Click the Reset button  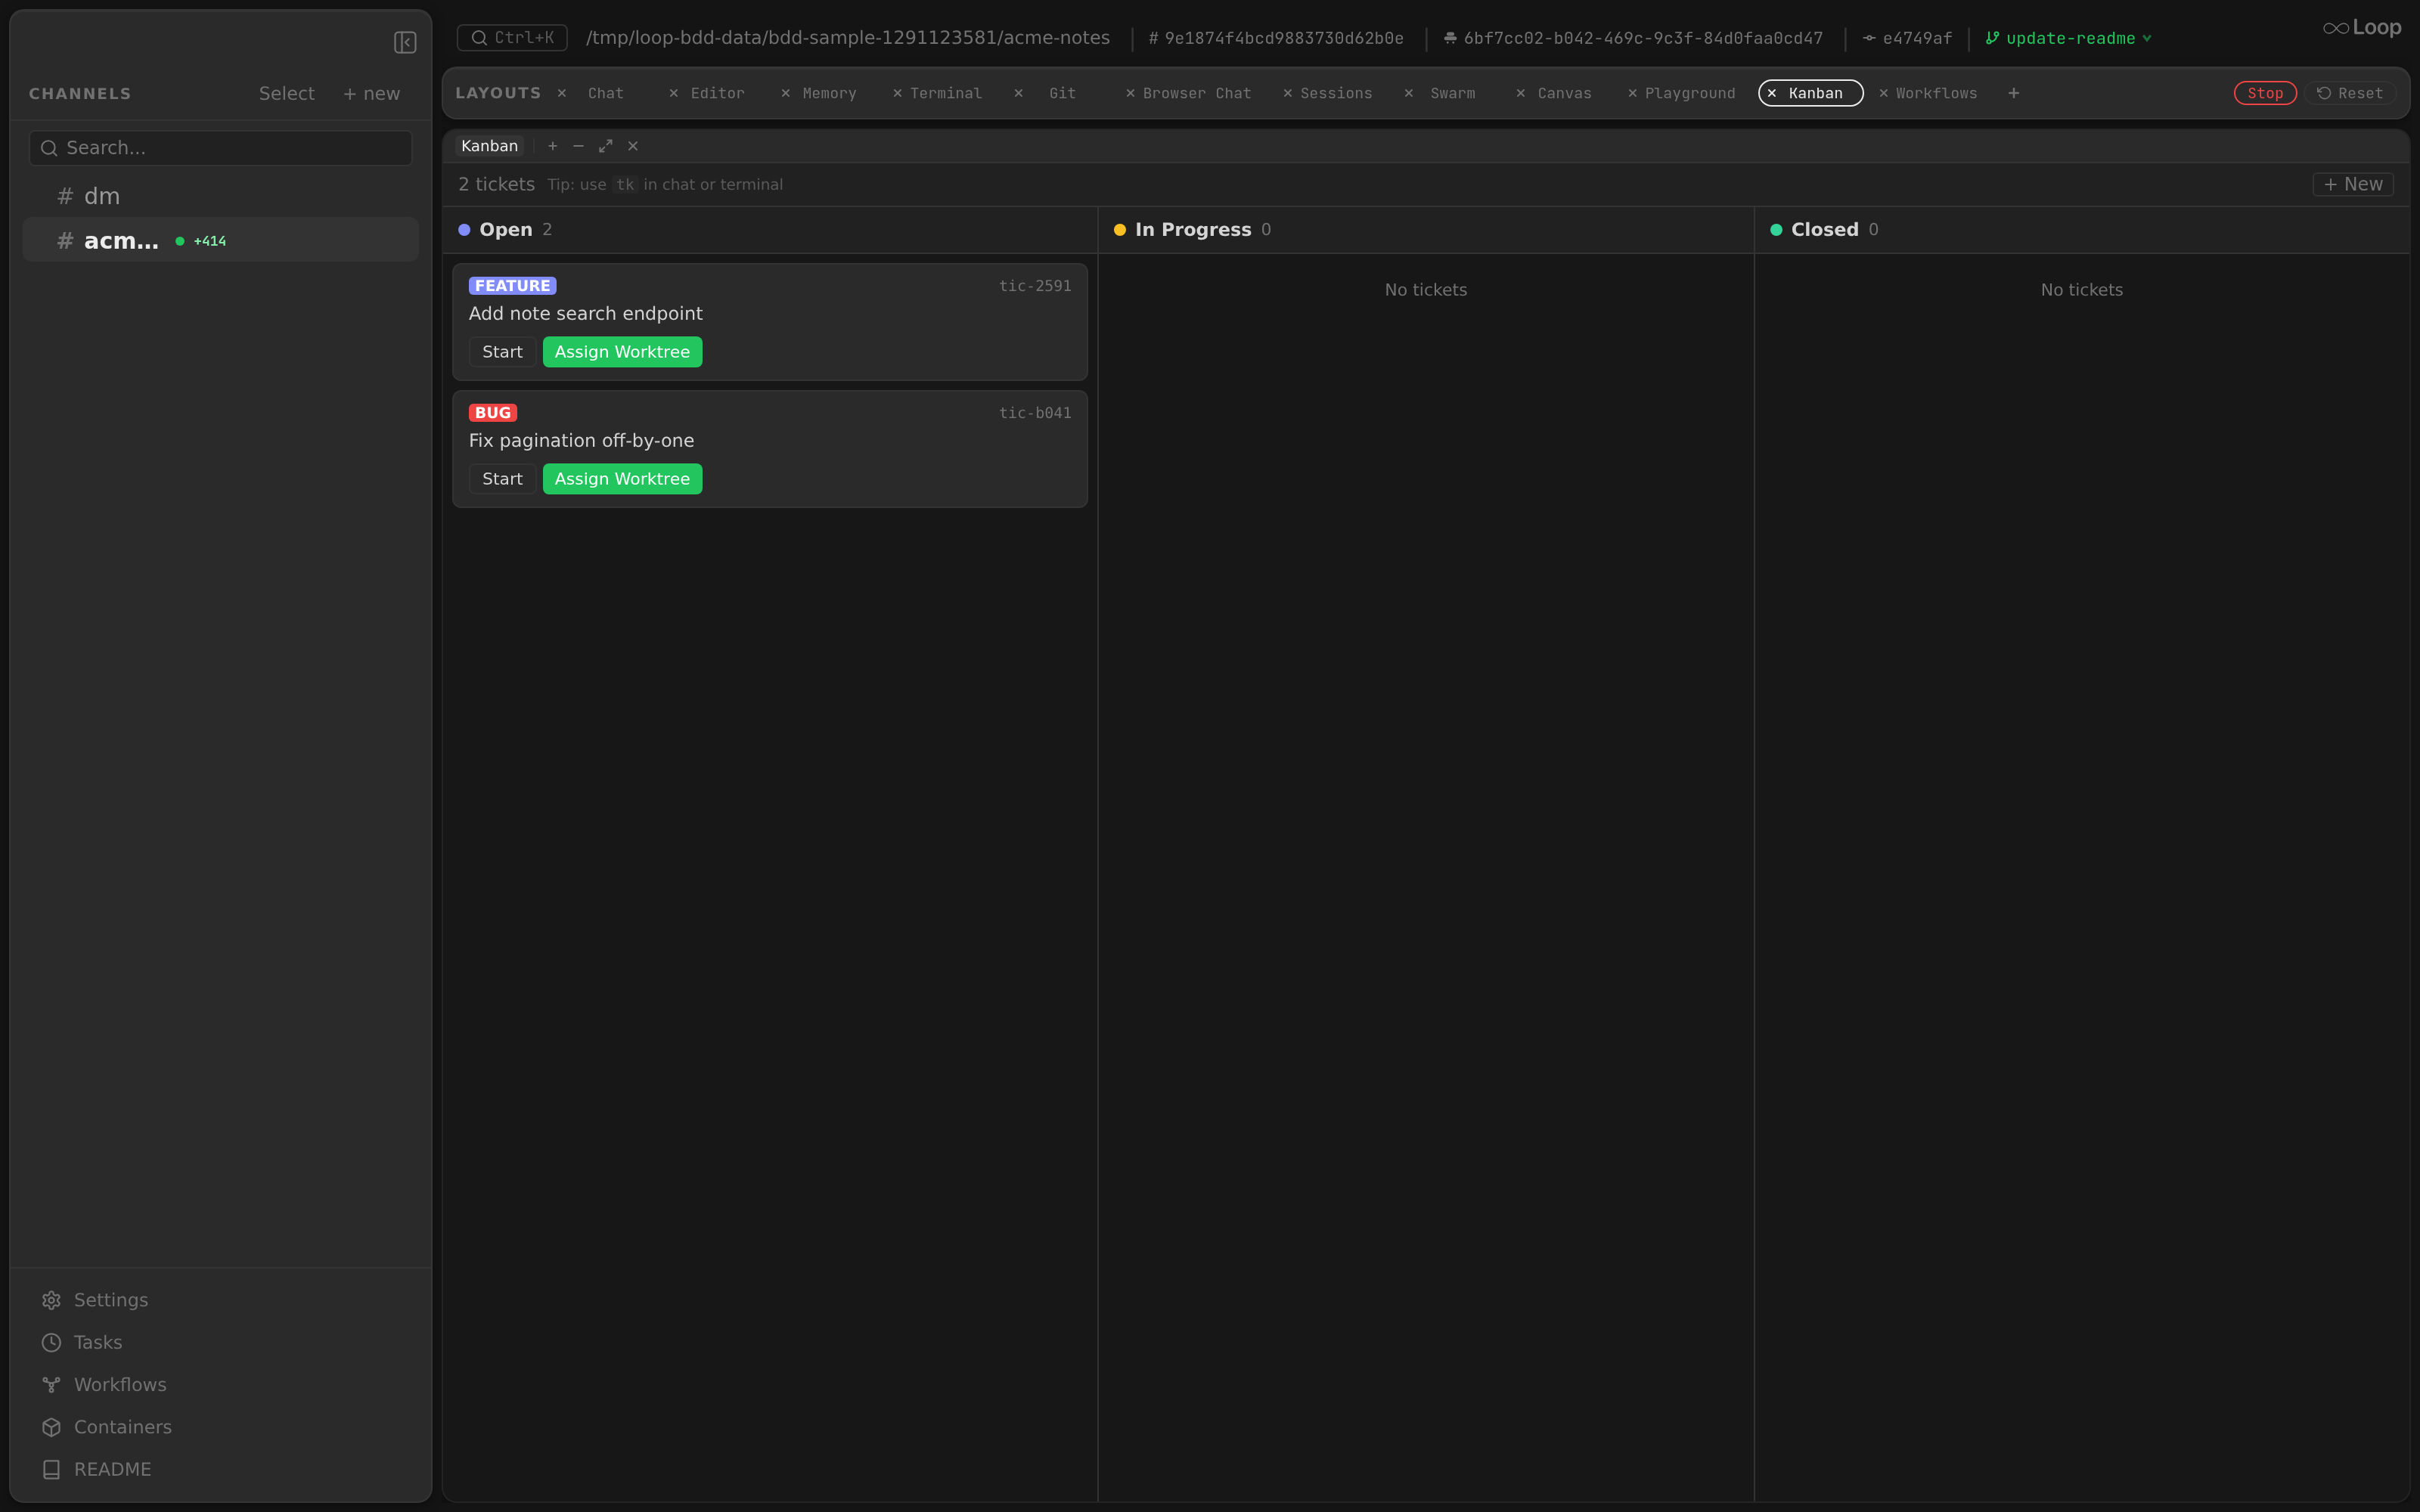coord(2350,93)
